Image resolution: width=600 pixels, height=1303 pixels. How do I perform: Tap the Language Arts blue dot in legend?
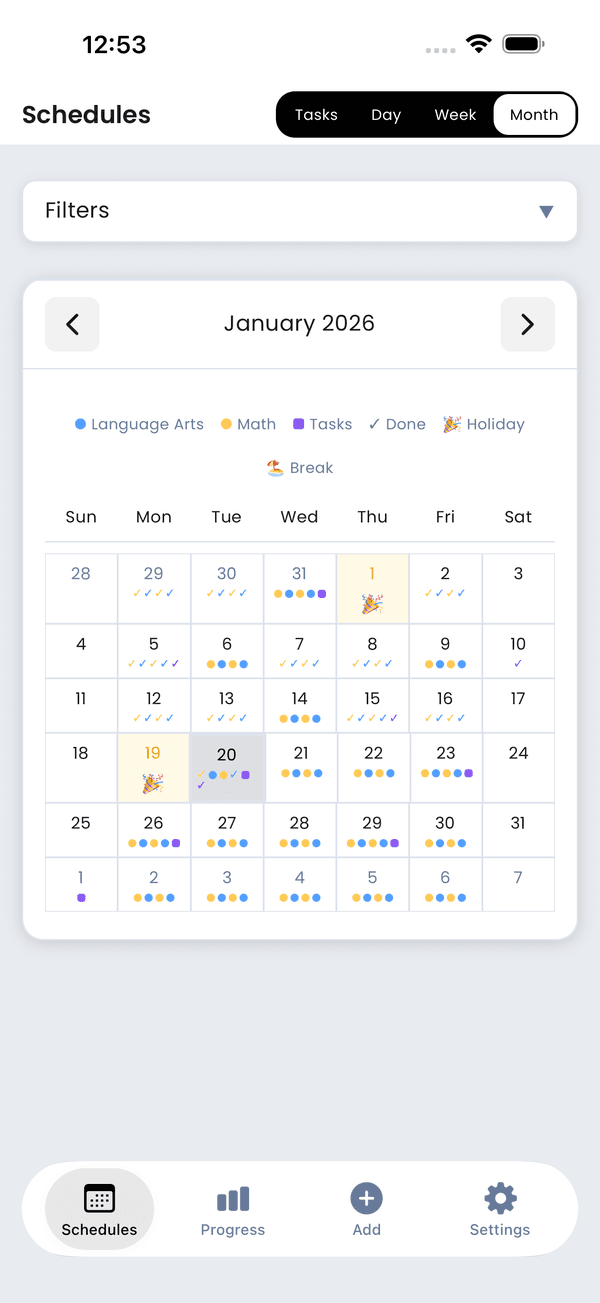pos(81,424)
